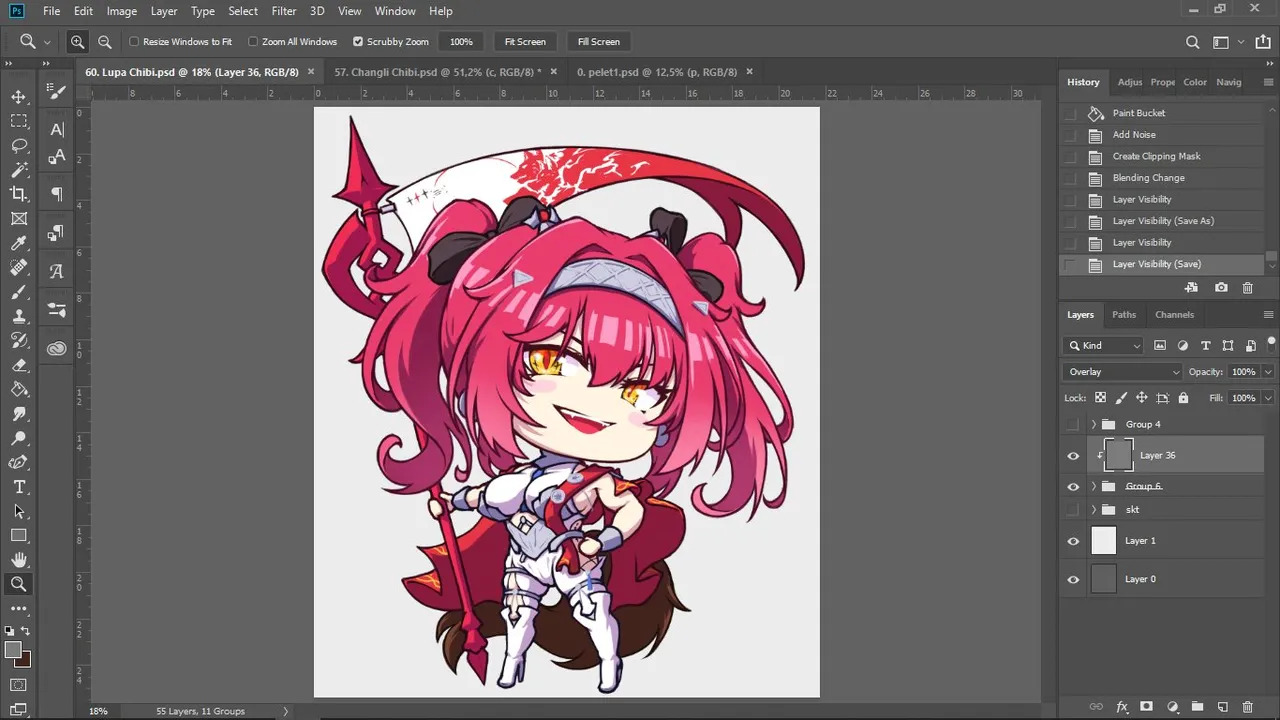1280x720 pixels.
Task: Add a layer mask
Action: [1147, 707]
